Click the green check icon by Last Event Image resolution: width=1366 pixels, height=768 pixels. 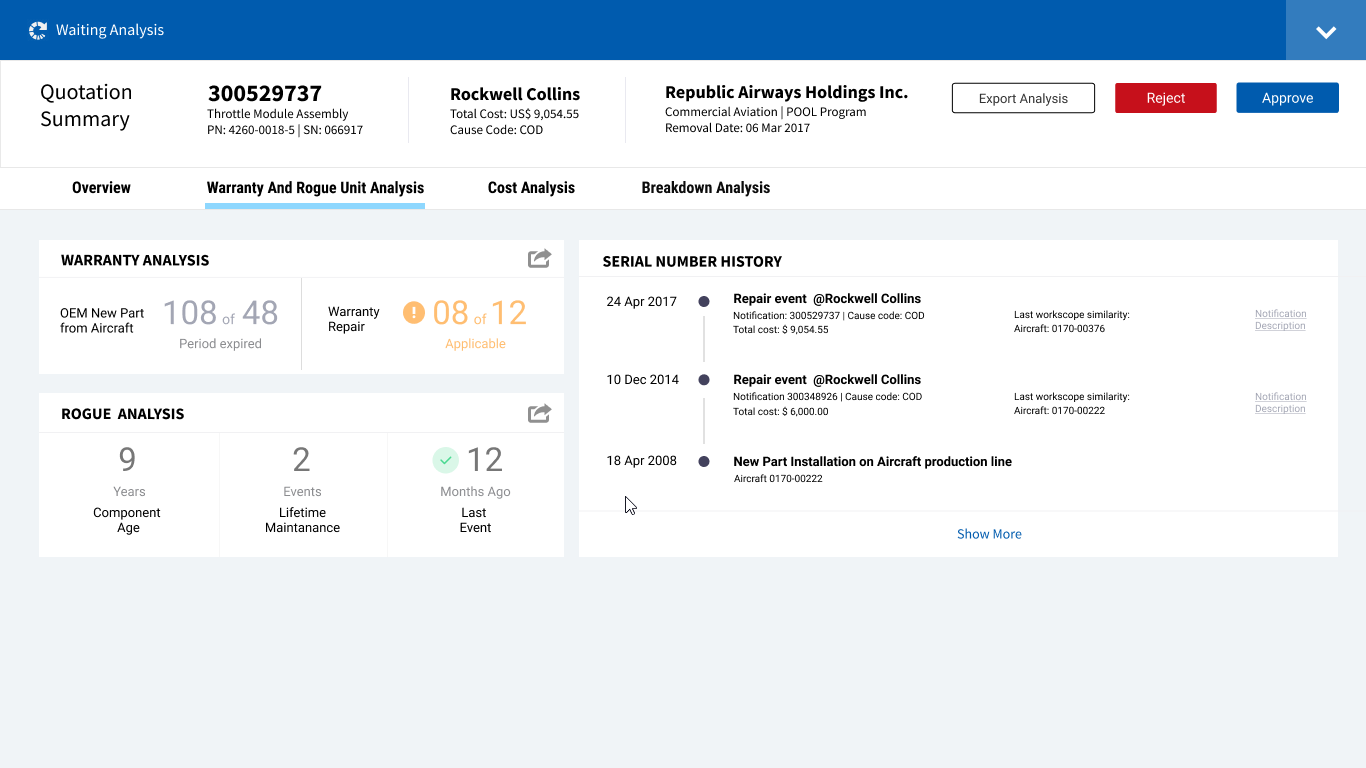[446, 460]
